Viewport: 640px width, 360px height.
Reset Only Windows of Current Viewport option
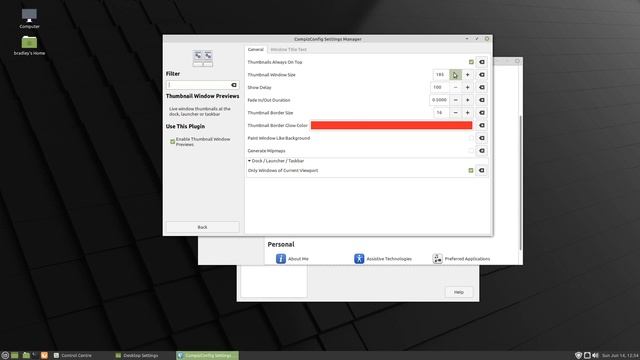[482, 170]
